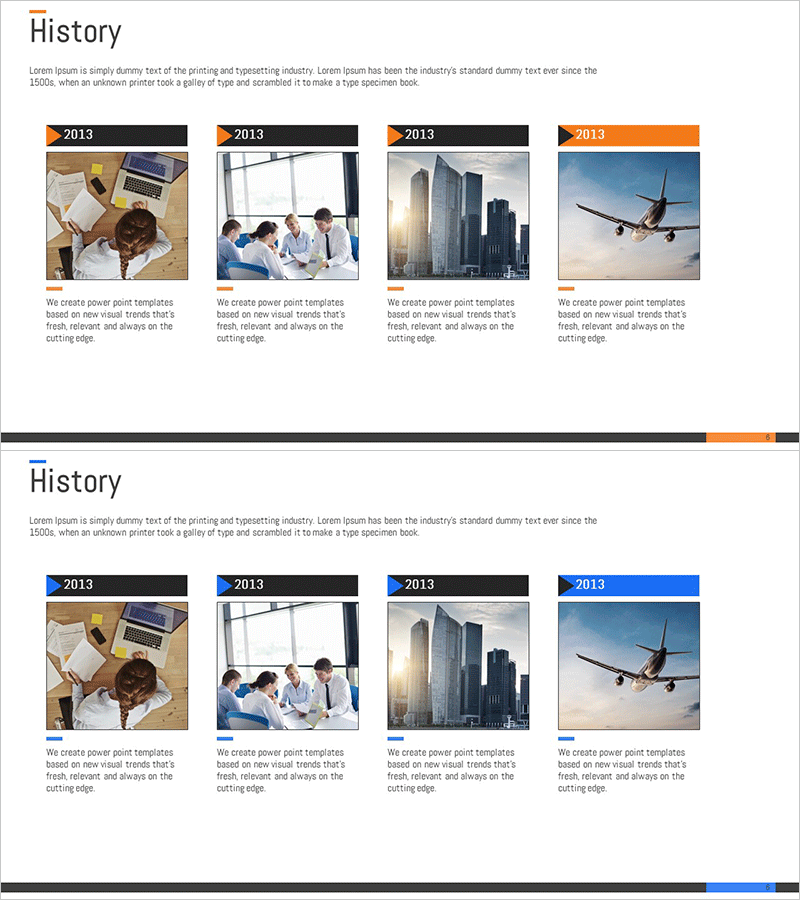
Task: Click the blue page number block in footer
Action: 740,887
